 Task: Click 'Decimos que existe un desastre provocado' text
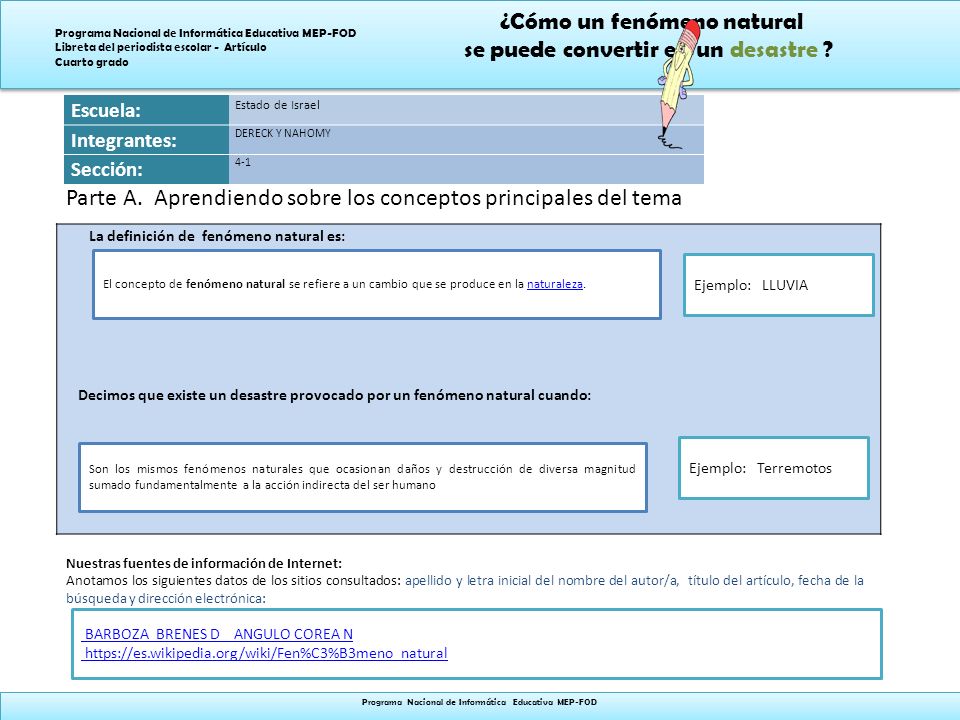(x=334, y=395)
